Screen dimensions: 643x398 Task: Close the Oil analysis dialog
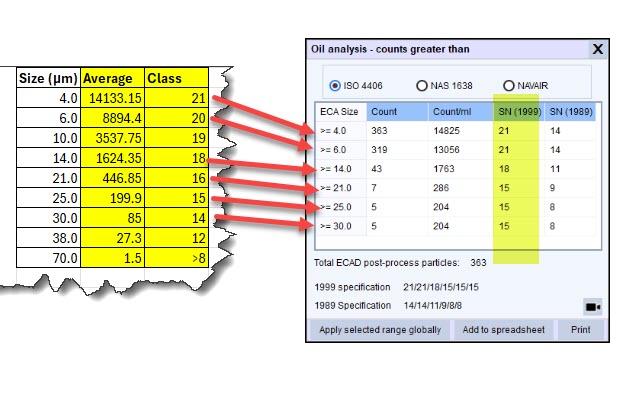(x=598, y=49)
